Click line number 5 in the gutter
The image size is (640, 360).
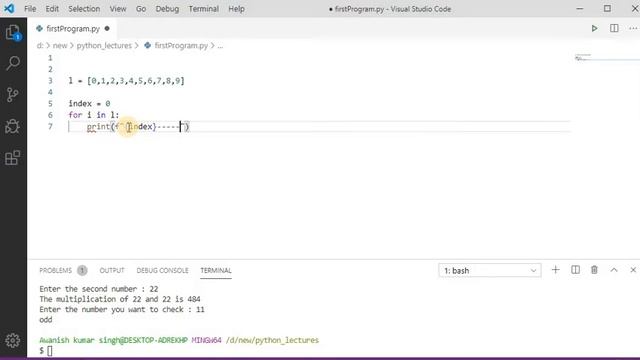point(50,104)
